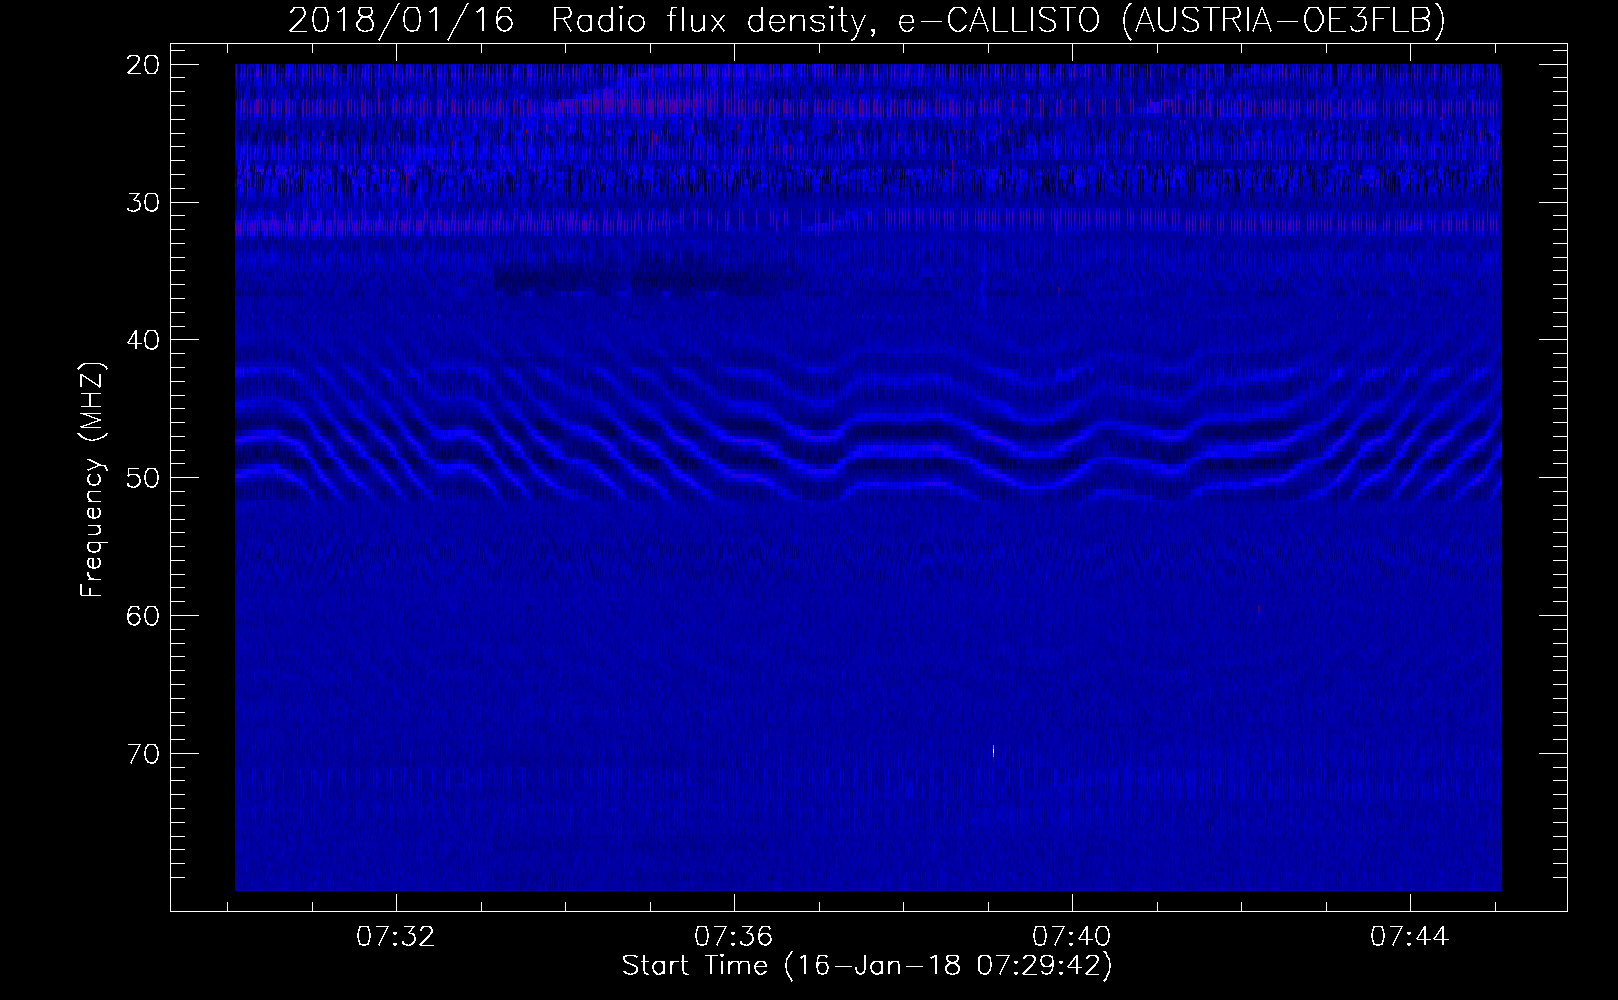Viewport: 1618px width, 1000px height.
Task: Click the 'Start Time (16-Jan-18 07:29:42)' label
Action: click(867, 967)
